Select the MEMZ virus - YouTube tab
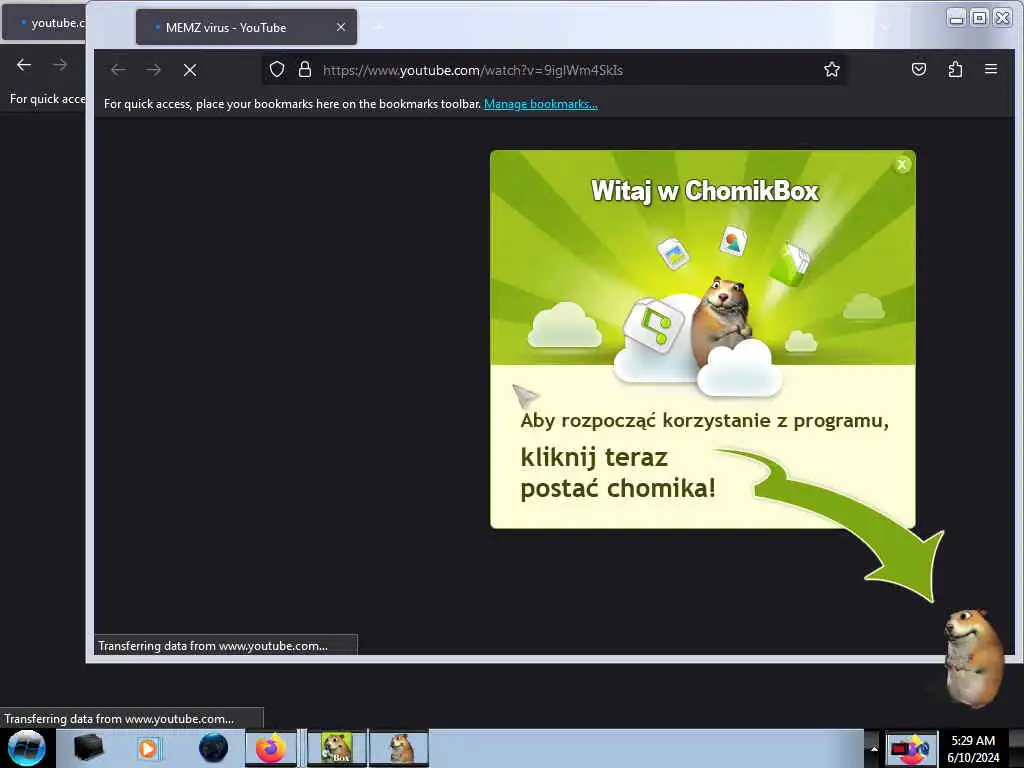Screen dimensions: 1024x768 [246, 27]
